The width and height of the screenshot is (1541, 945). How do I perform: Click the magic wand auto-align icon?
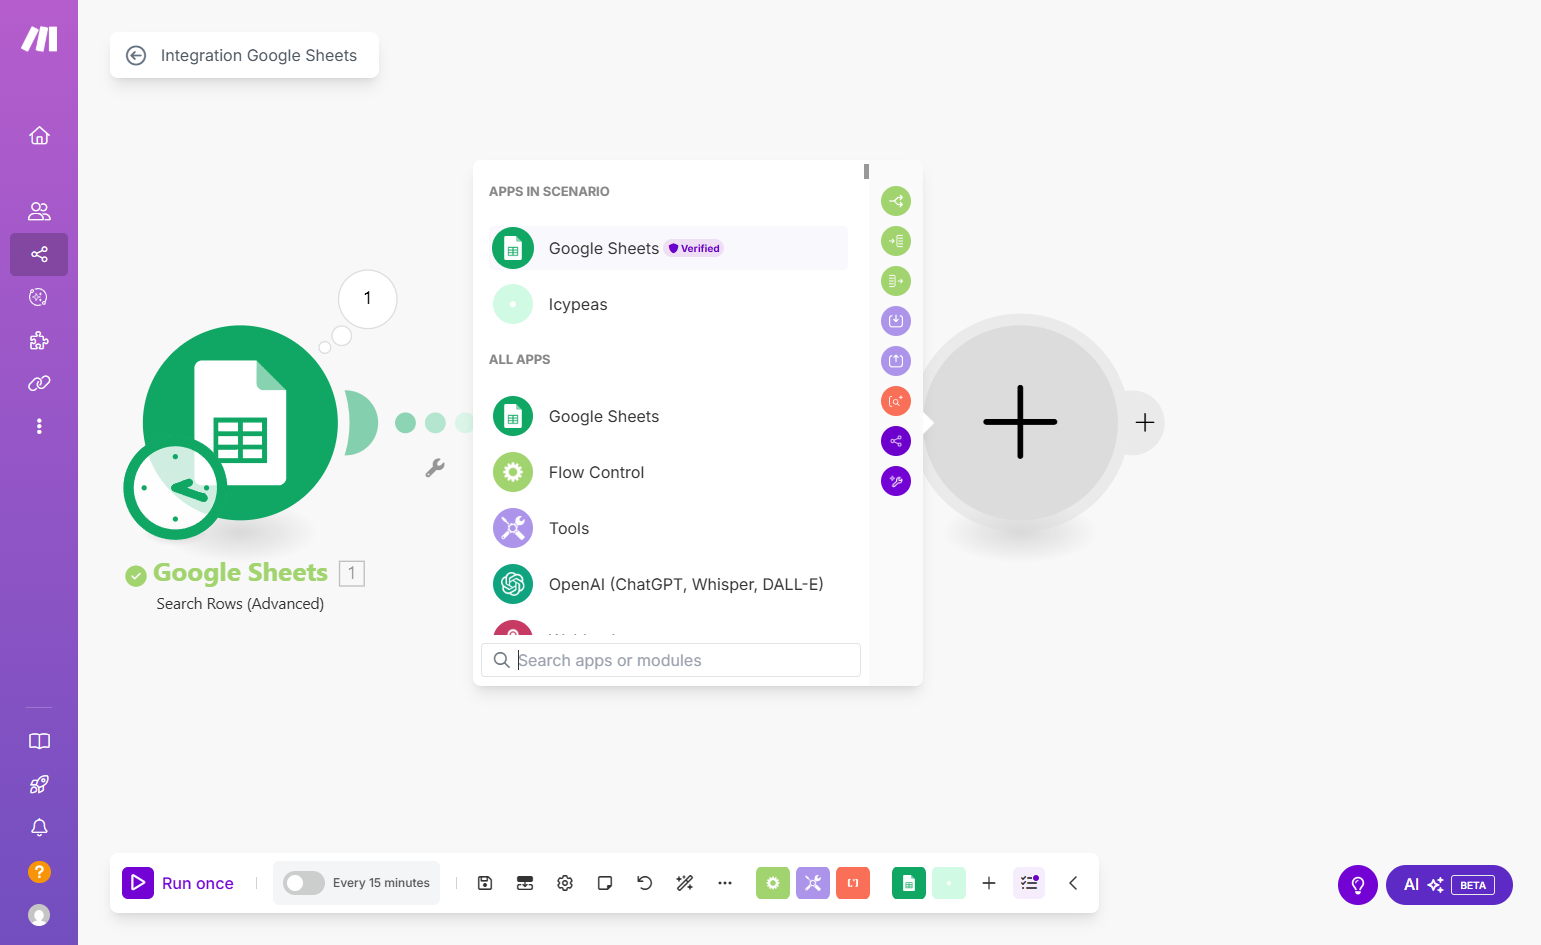tap(685, 883)
